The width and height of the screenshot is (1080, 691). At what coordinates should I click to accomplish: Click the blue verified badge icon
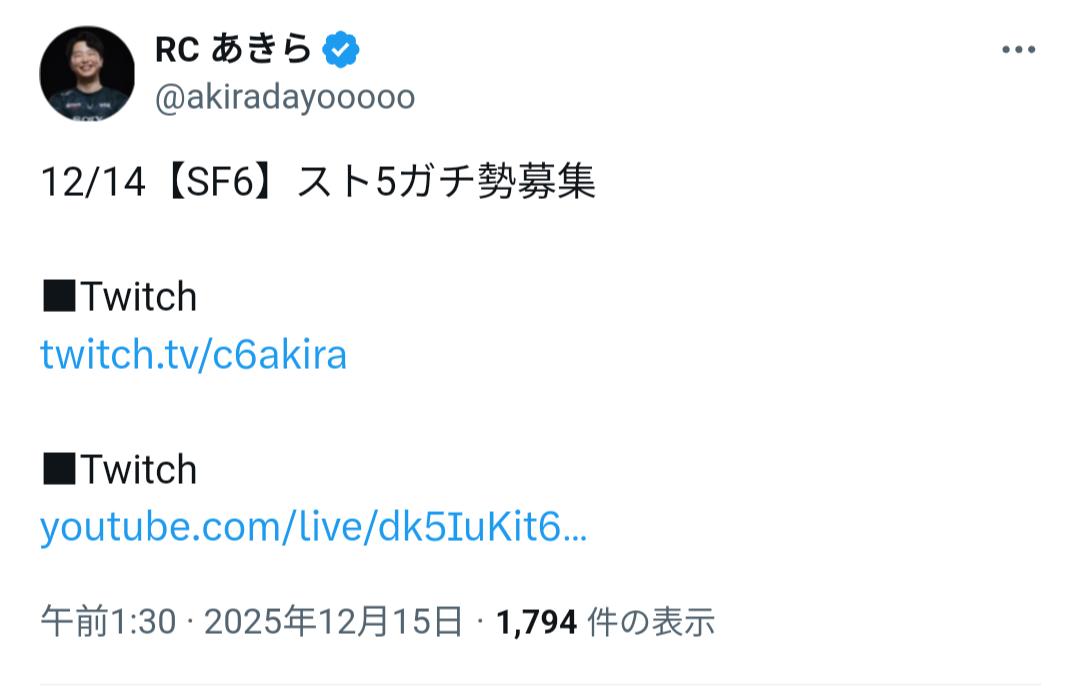click(x=342, y=49)
